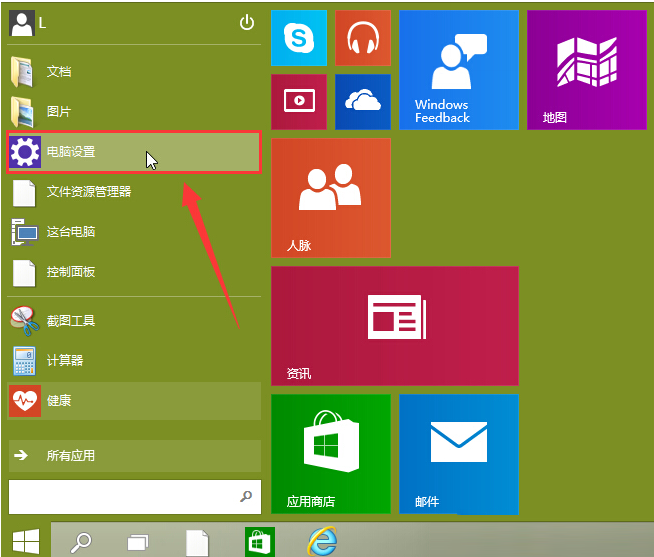654x557 pixels.
Task: Click the power button icon
Action: (x=247, y=23)
